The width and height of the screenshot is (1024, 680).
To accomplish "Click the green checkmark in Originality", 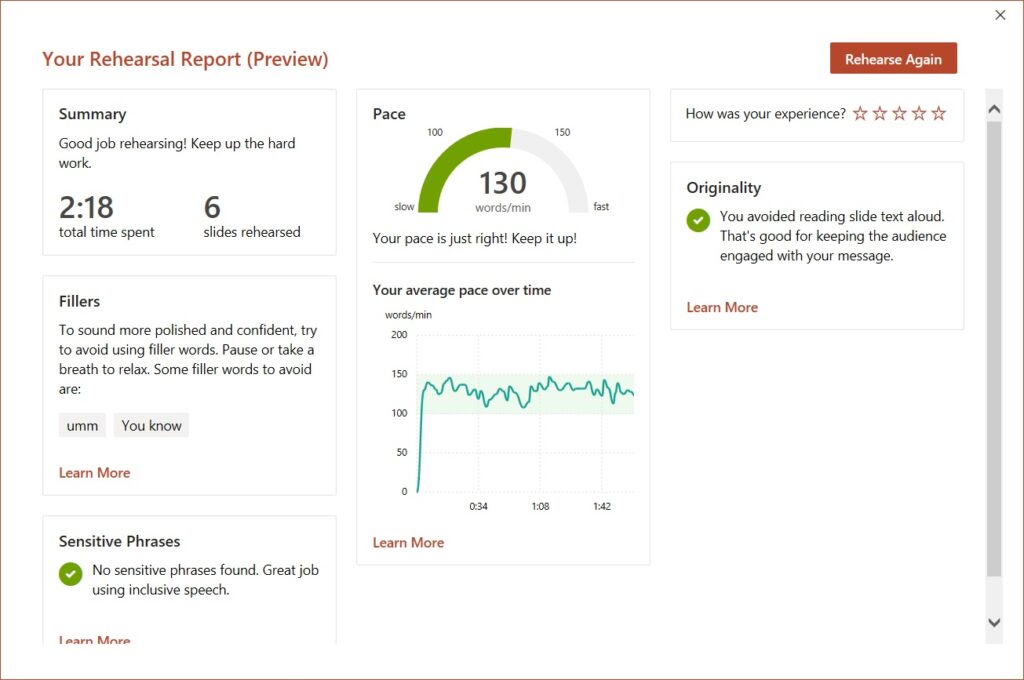I will click(x=698, y=220).
